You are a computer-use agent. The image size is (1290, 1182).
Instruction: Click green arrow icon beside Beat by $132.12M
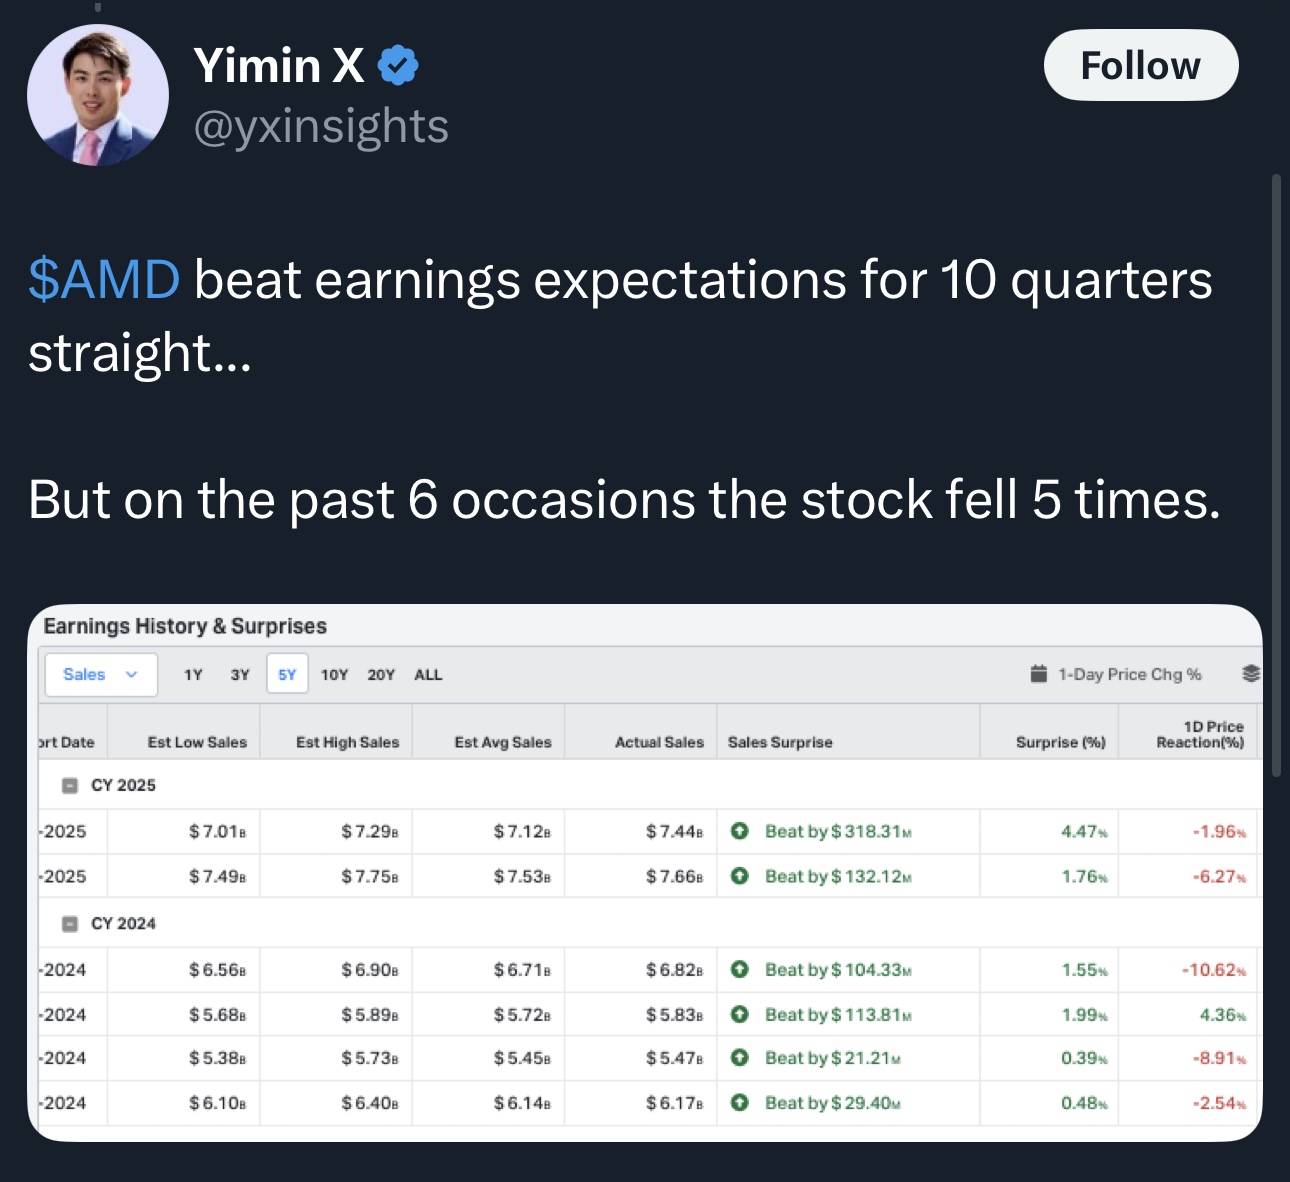coord(740,876)
